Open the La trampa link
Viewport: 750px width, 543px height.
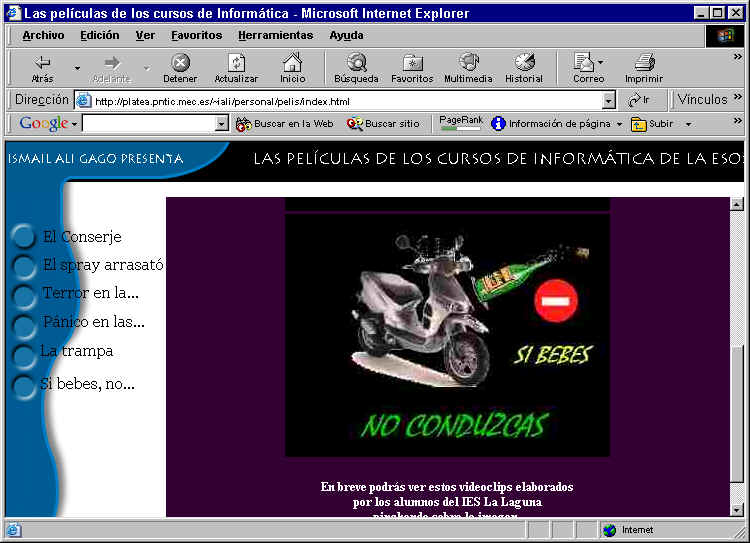pyautogui.click(x=77, y=351)
